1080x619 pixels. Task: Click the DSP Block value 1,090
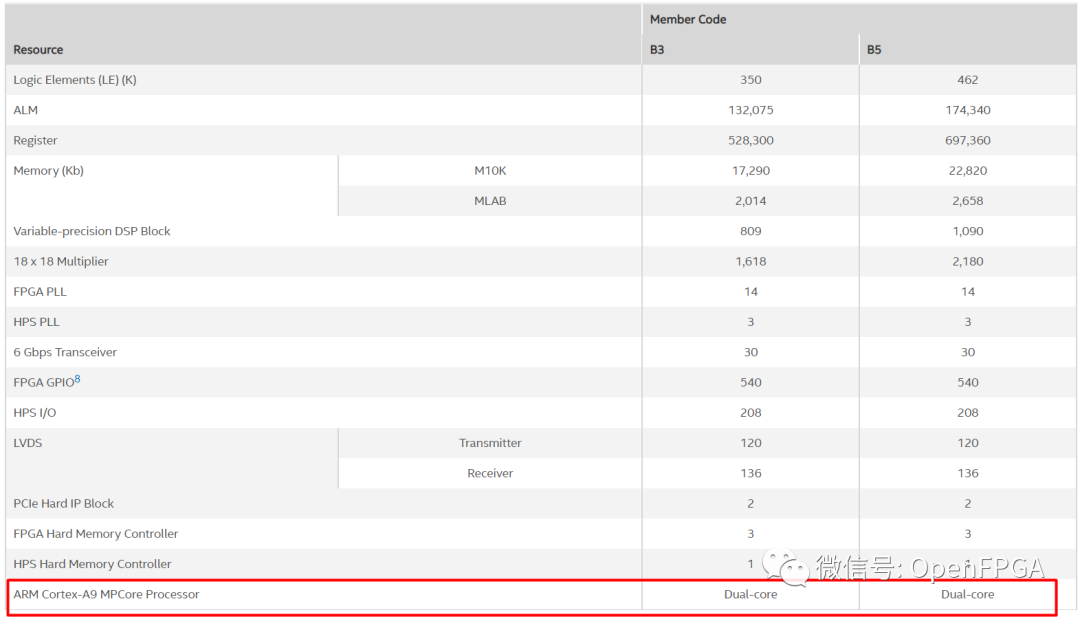(x=968, y=231)
